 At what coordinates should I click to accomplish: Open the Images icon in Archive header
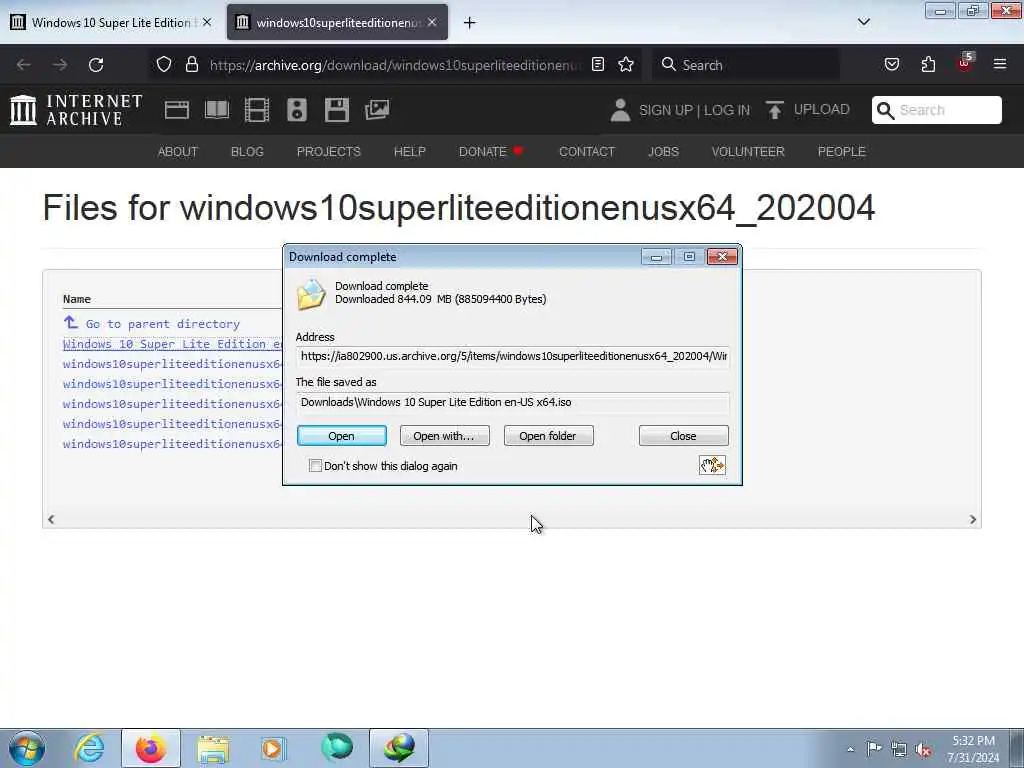click(377, 110)
